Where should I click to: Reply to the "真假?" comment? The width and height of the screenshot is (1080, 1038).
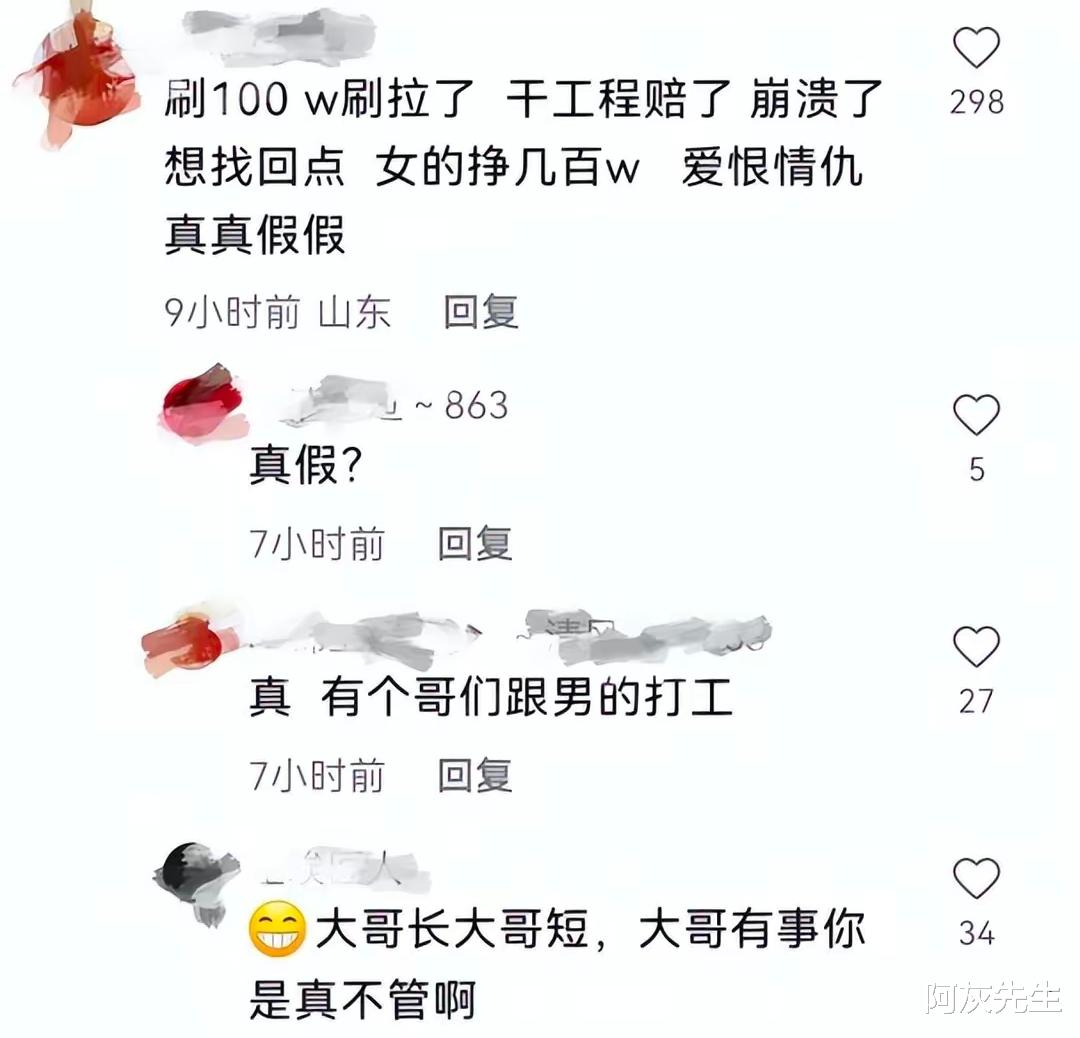[475, 543]
